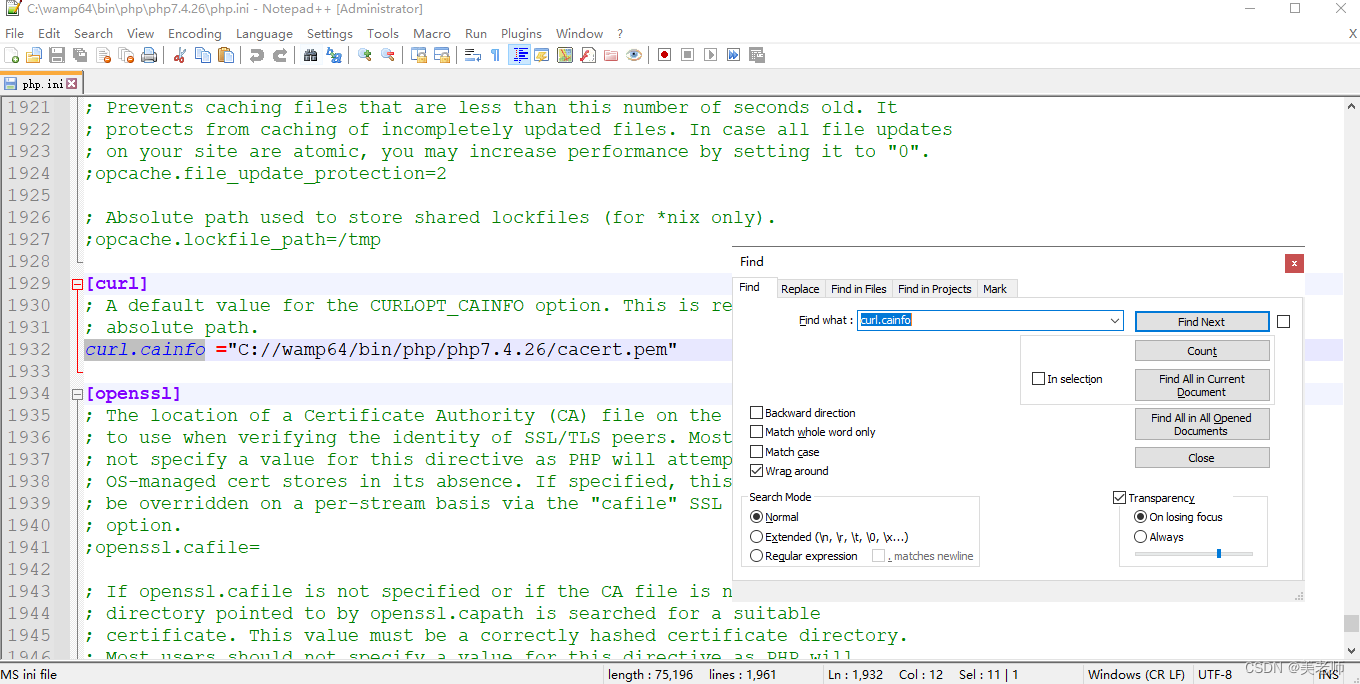
Task: Expand the Find what history dropdown
Action: tap(1115, 321)
